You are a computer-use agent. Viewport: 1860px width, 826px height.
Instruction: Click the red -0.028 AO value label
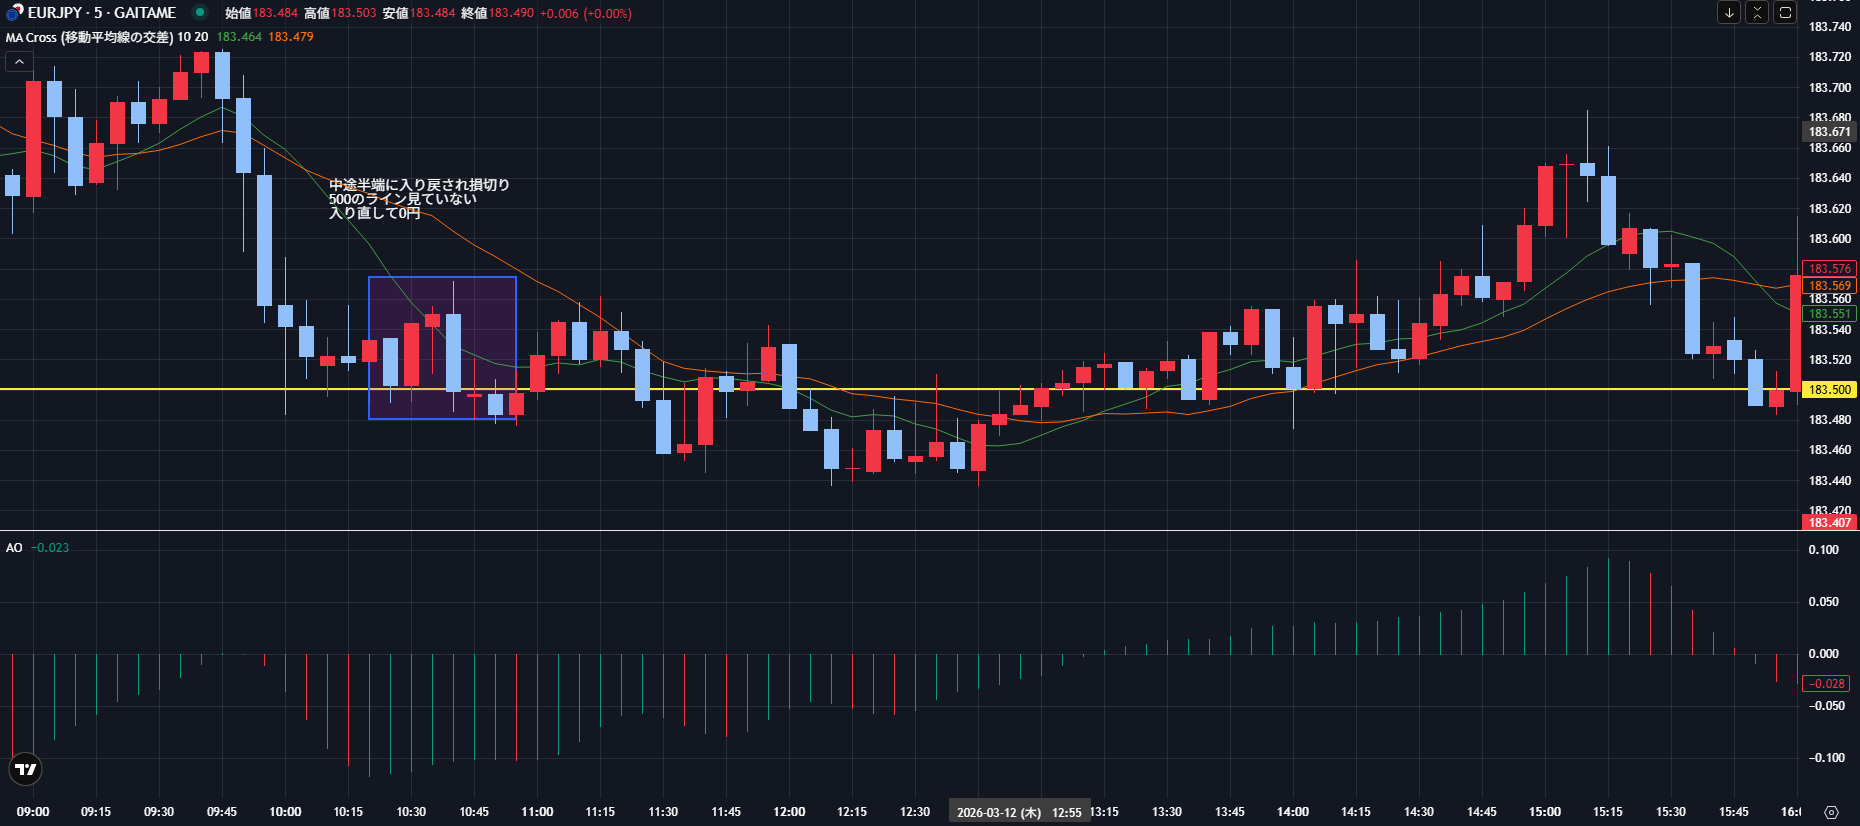tap(1827, 684)
